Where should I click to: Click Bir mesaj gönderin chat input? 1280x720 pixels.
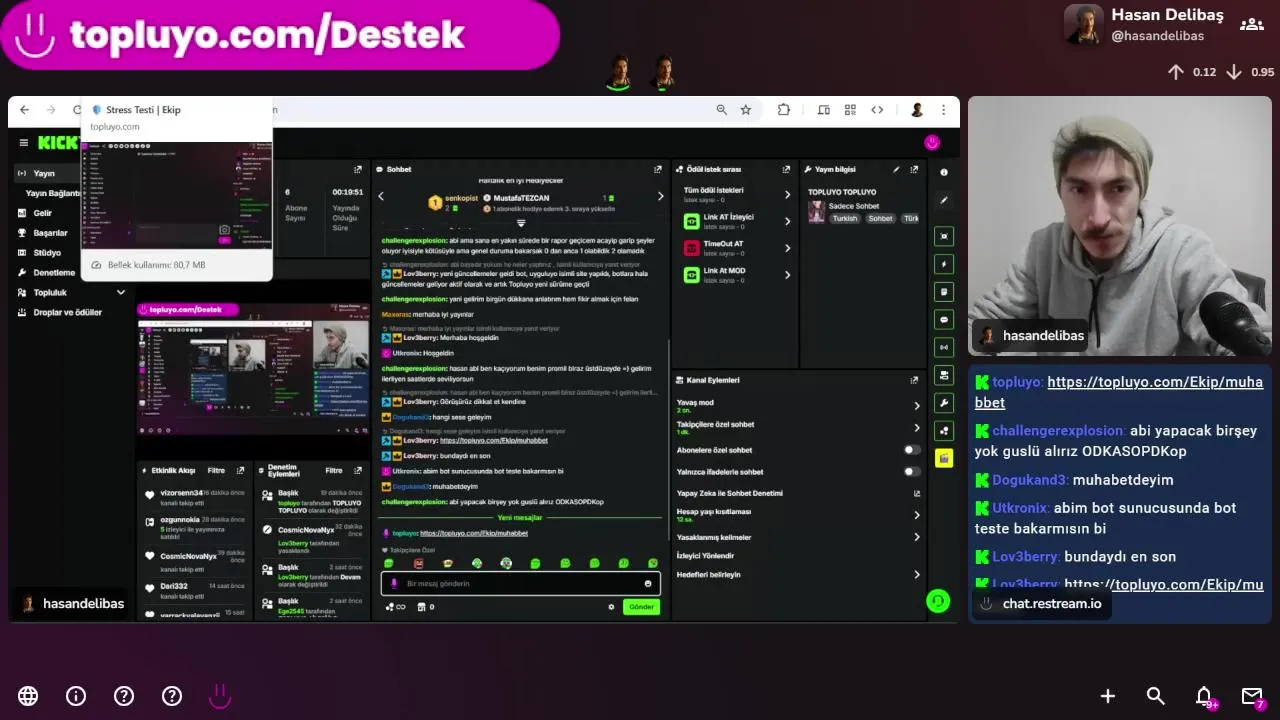[520, 583]
